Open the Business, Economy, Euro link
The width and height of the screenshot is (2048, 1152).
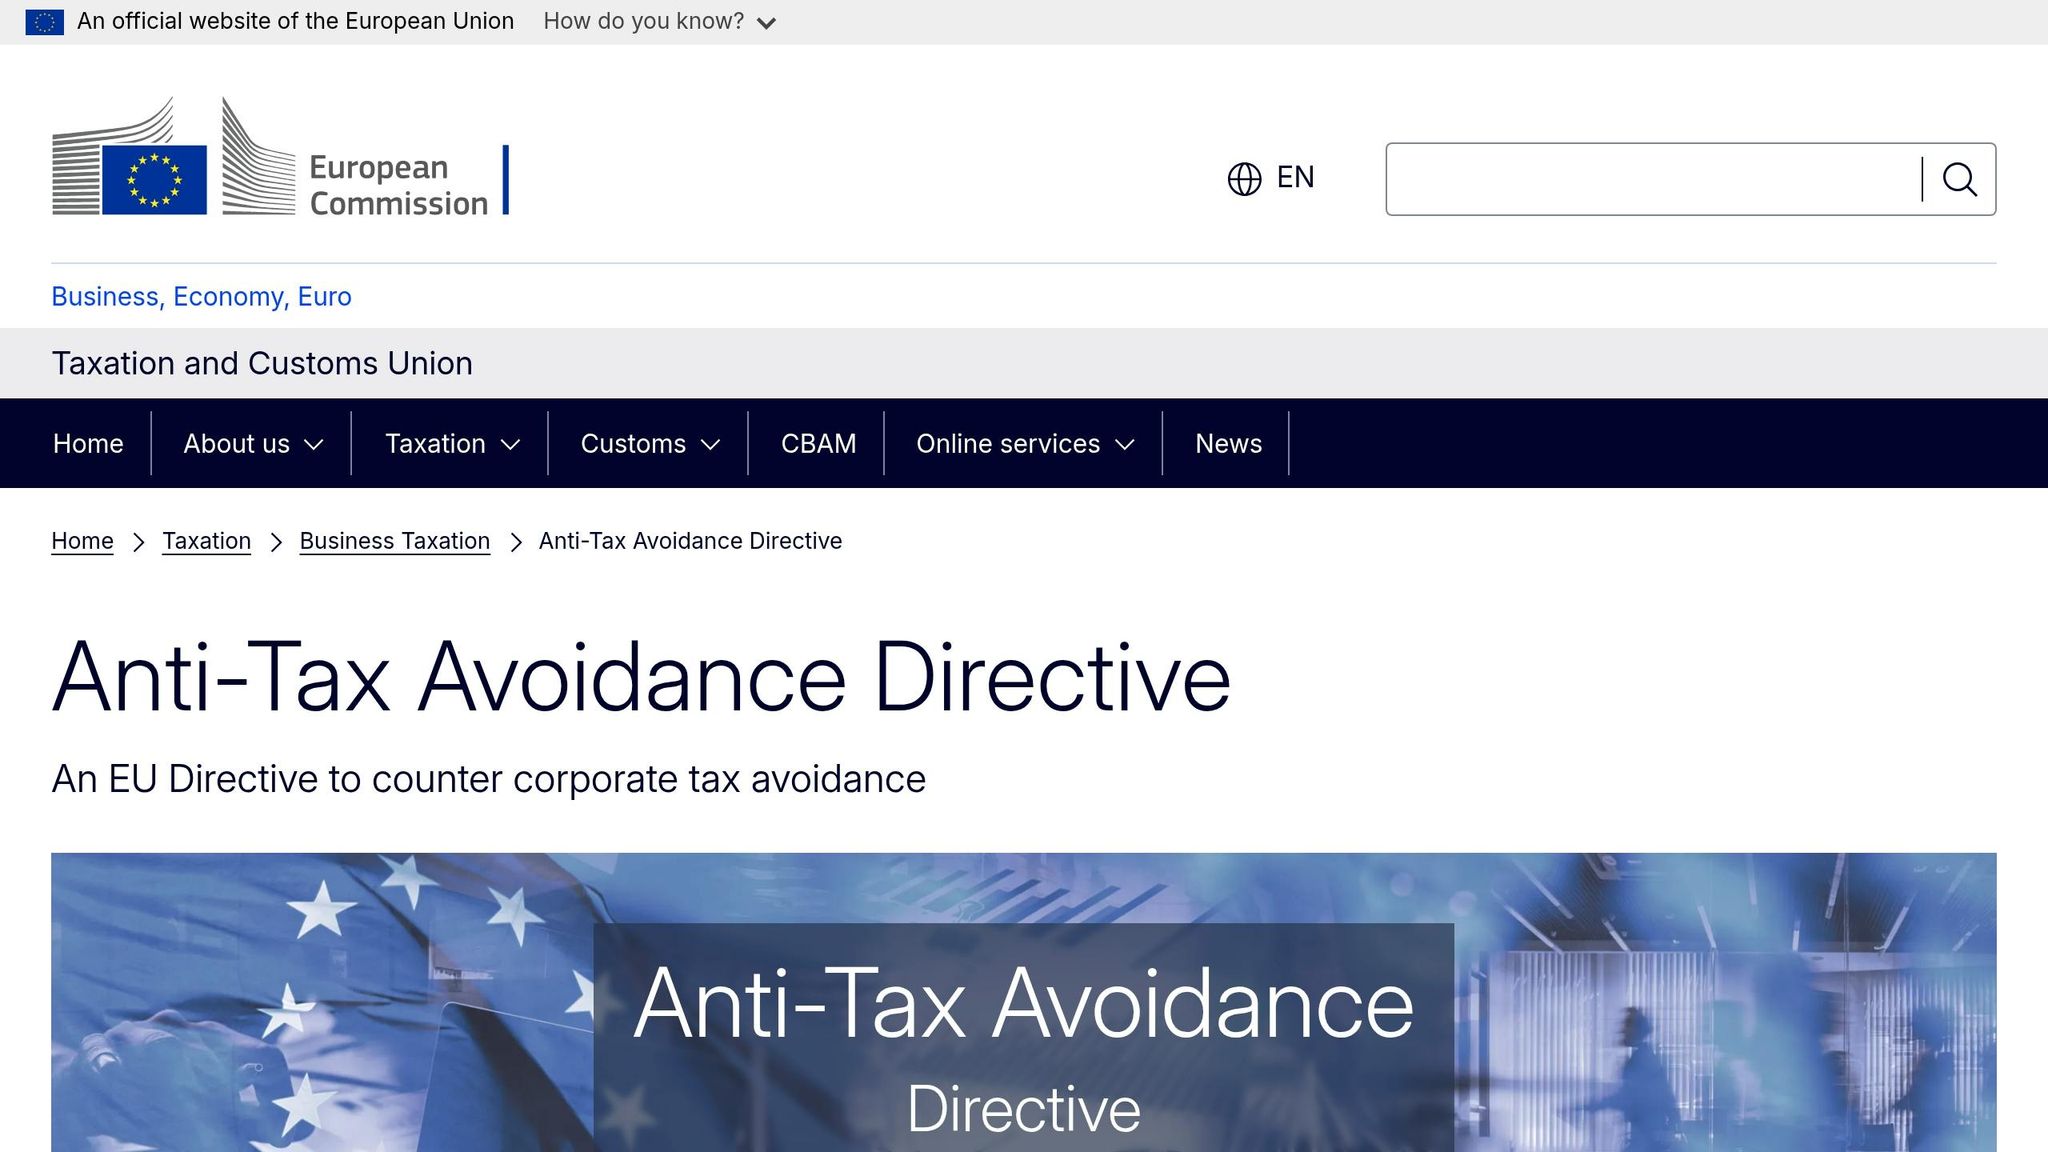(x=200, y=296)
